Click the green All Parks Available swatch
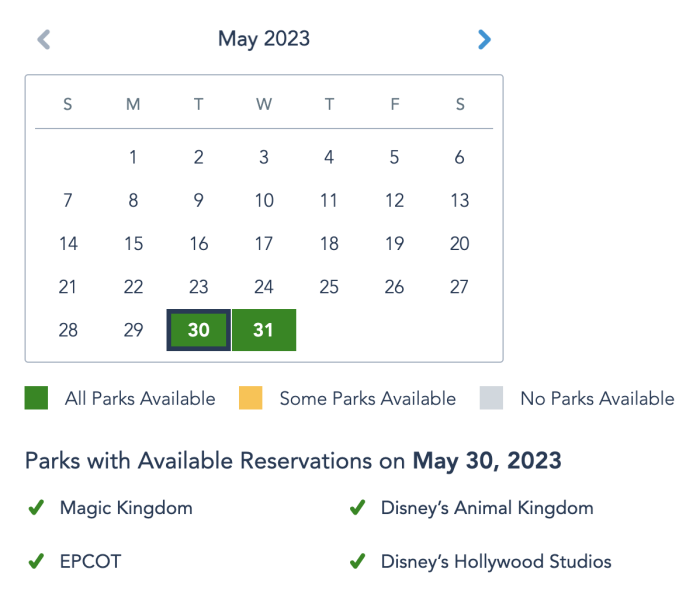Viewport: 700px width, 597px height. [x=37, y=399]
